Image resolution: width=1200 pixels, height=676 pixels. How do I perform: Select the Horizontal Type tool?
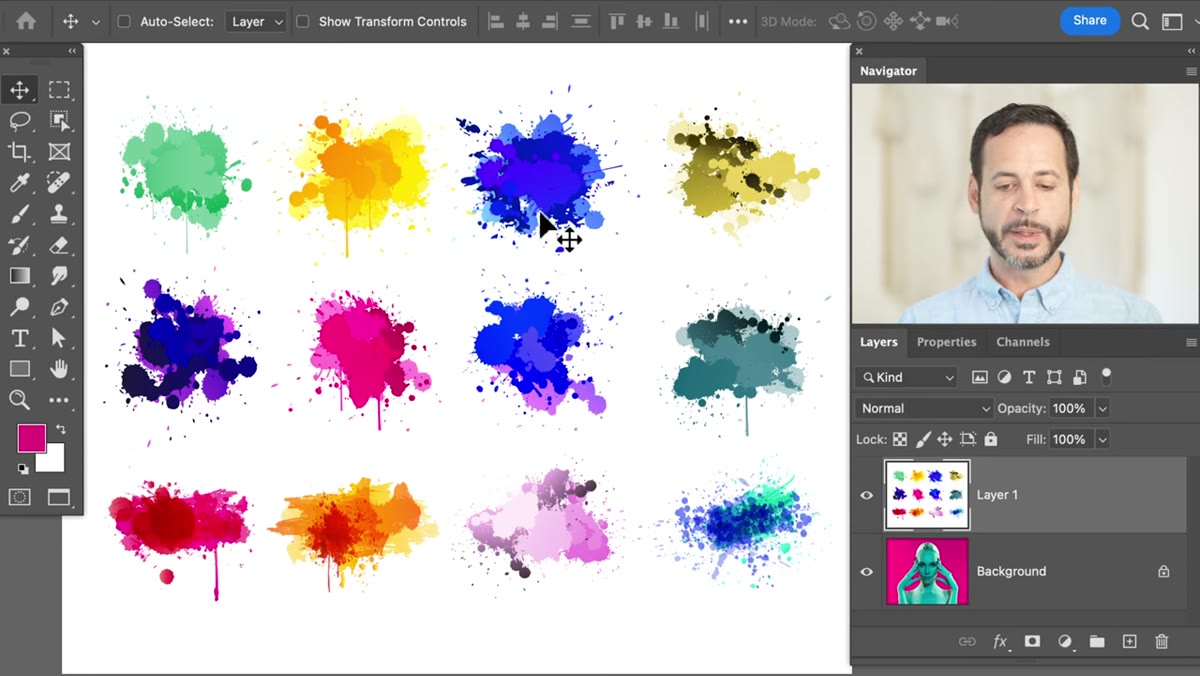click(x=19, y=338)
